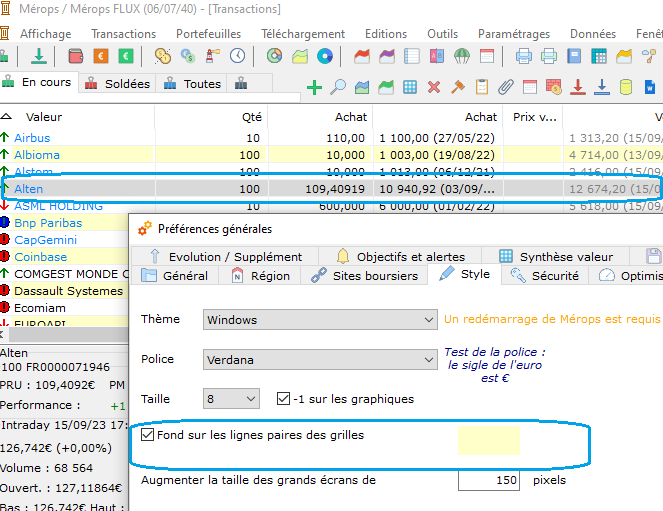Switch to the Soldées tab
The image size is (663, 511).
pos(117,84)
